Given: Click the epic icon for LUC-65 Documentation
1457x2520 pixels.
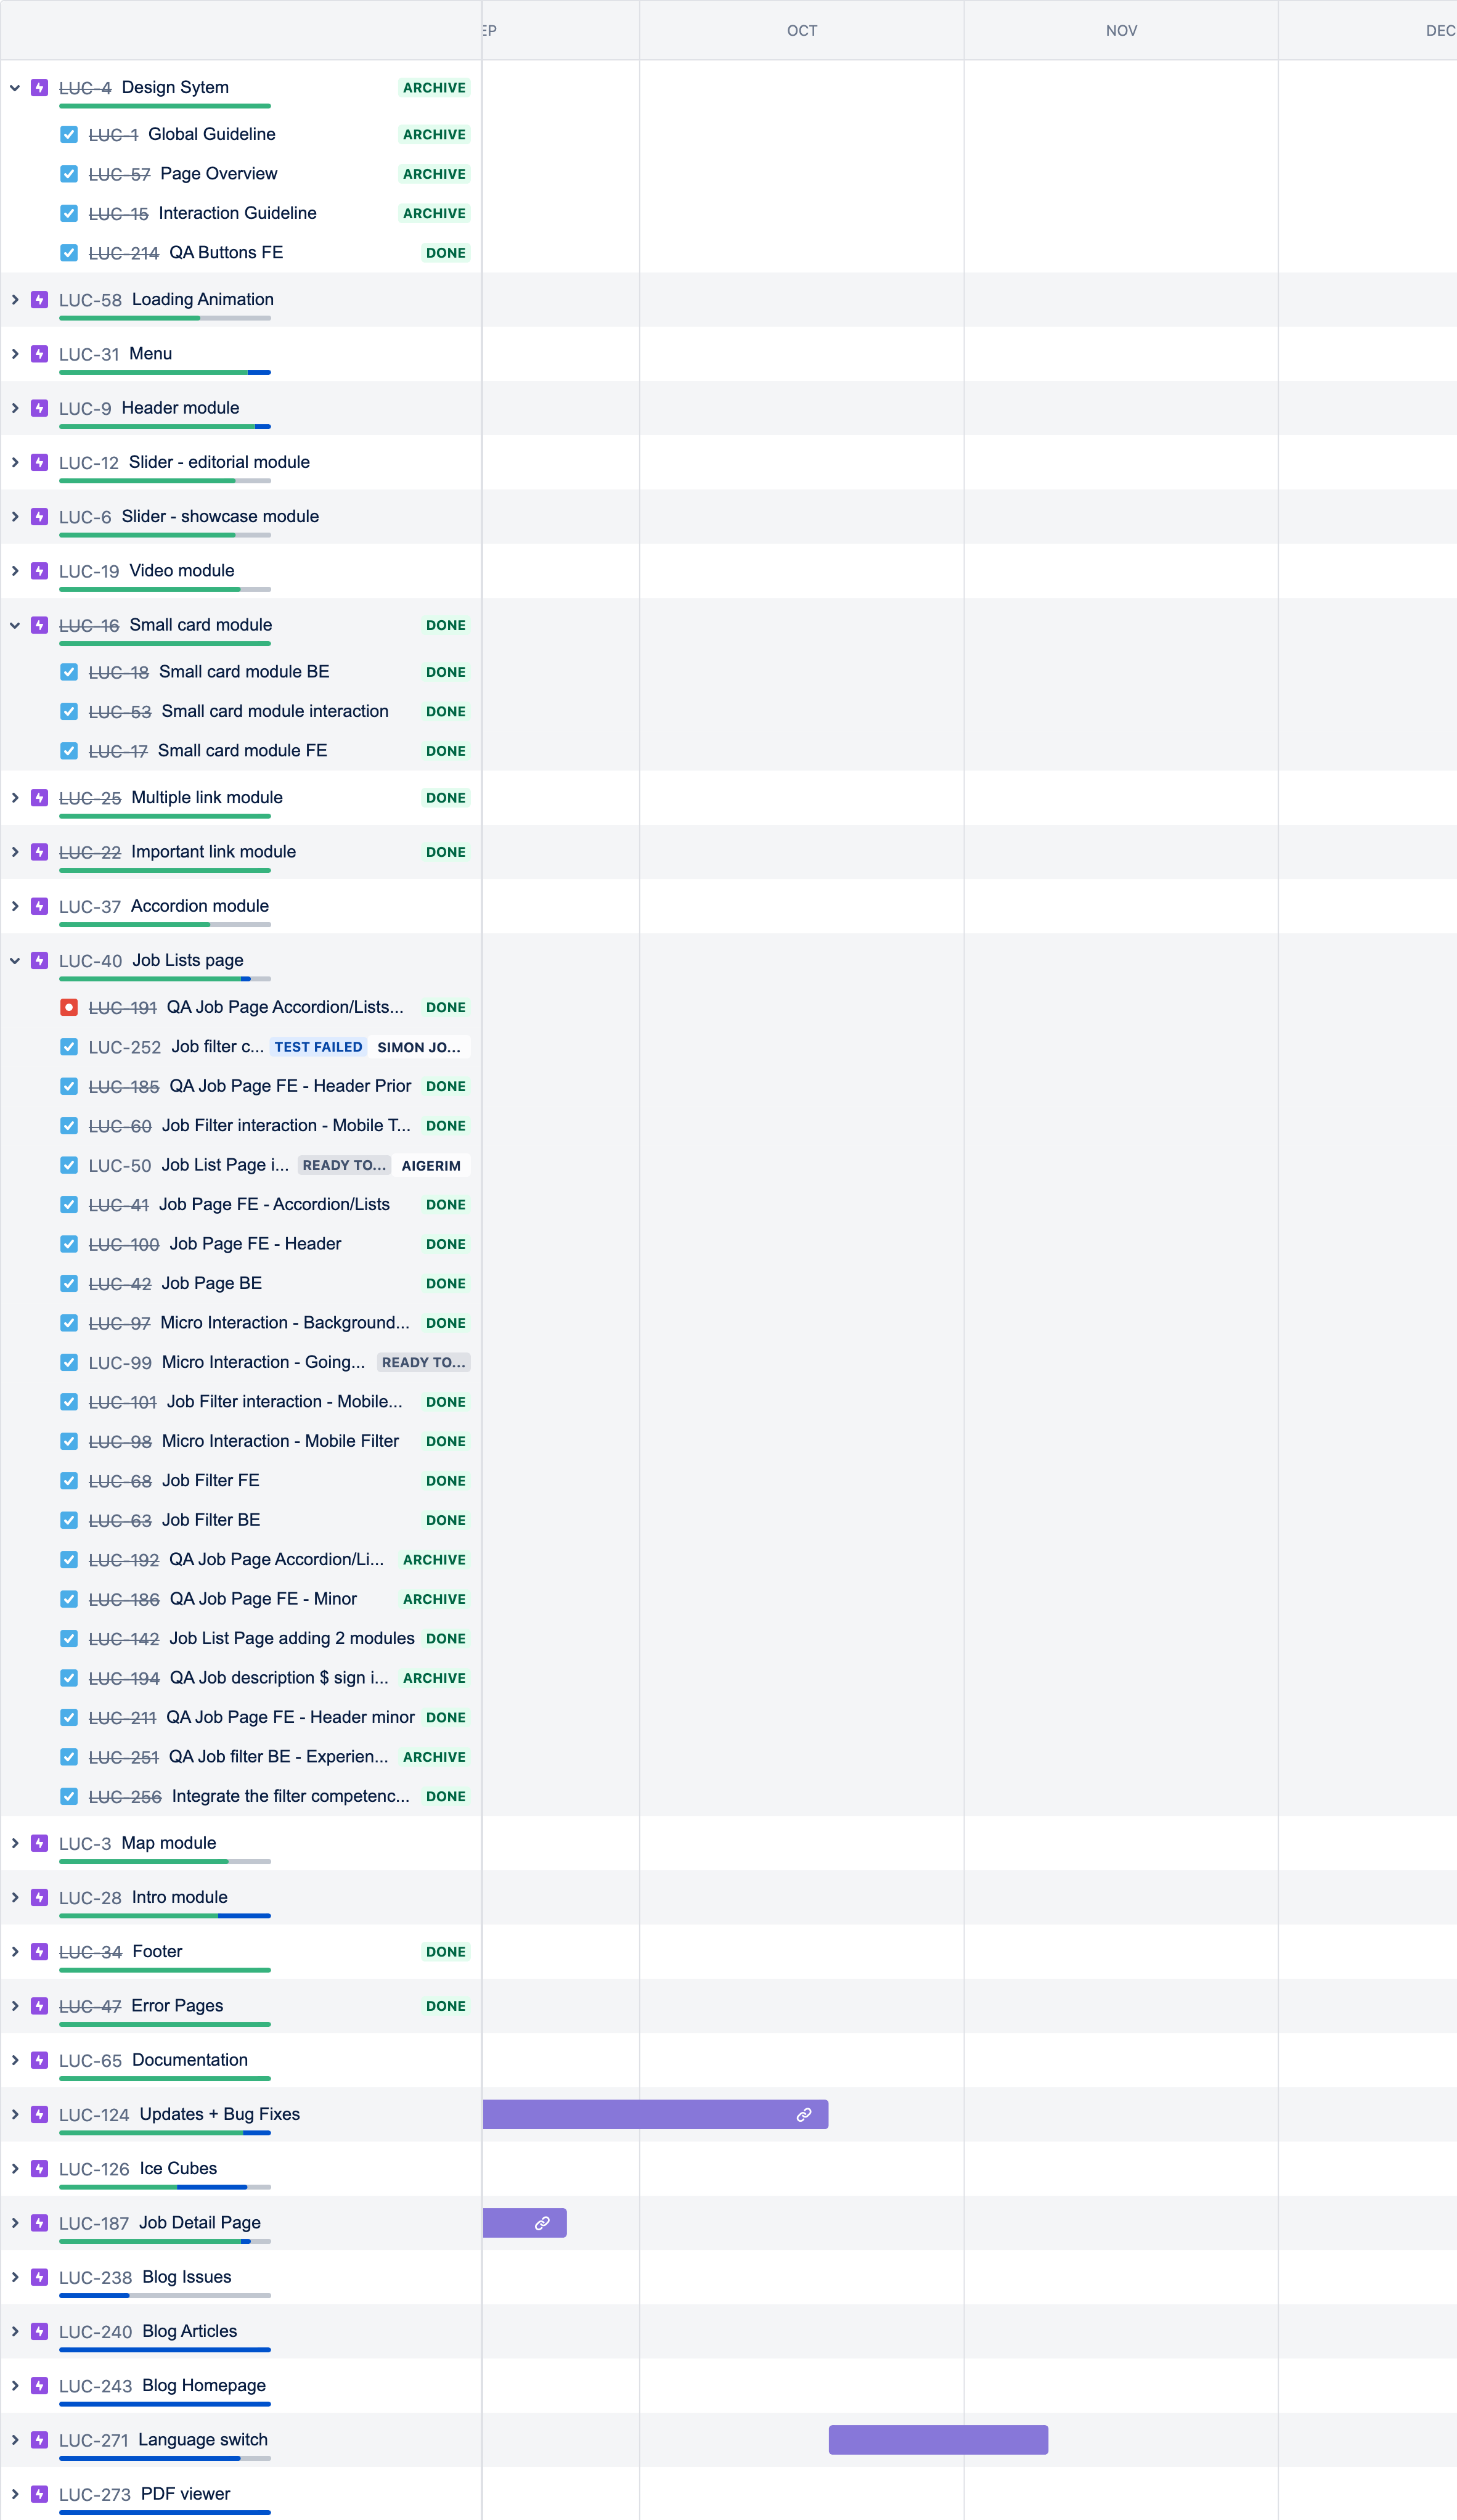Looking at the screenshot, I should (x=40, y=2060).
